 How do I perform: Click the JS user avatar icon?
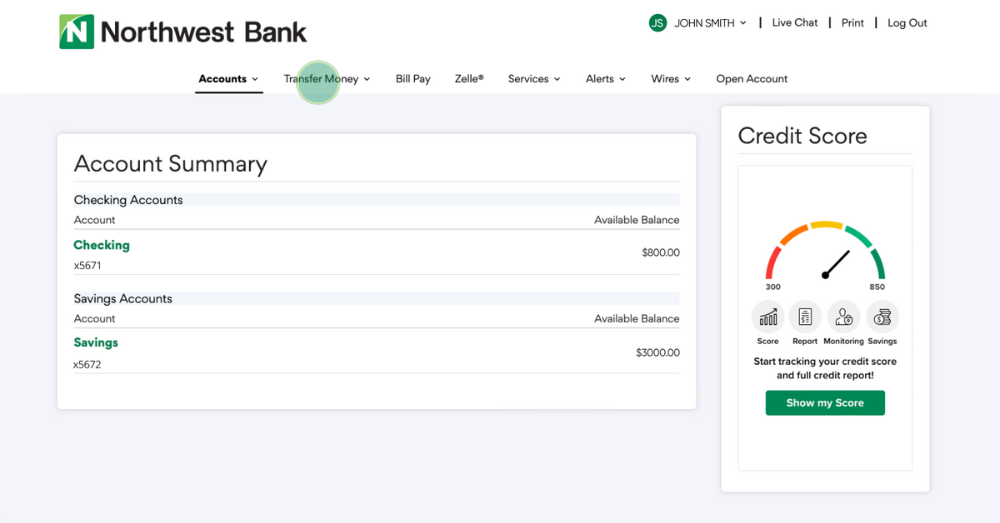pyautogui.click(x=657, y=23)
